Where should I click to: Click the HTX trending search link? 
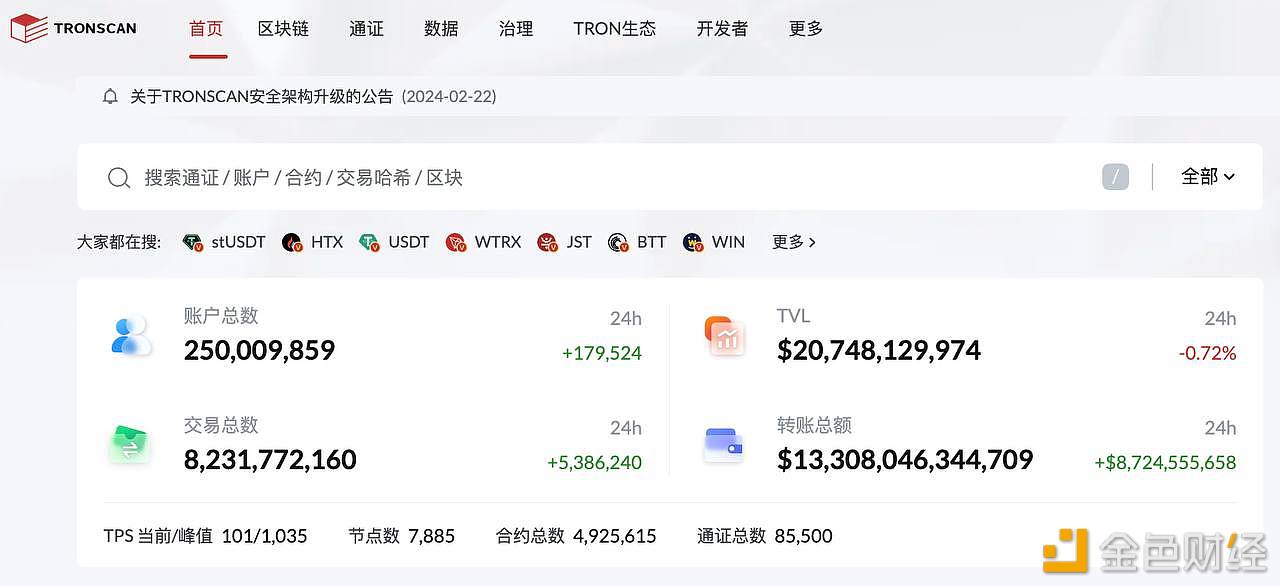click(x=327, y=242)
